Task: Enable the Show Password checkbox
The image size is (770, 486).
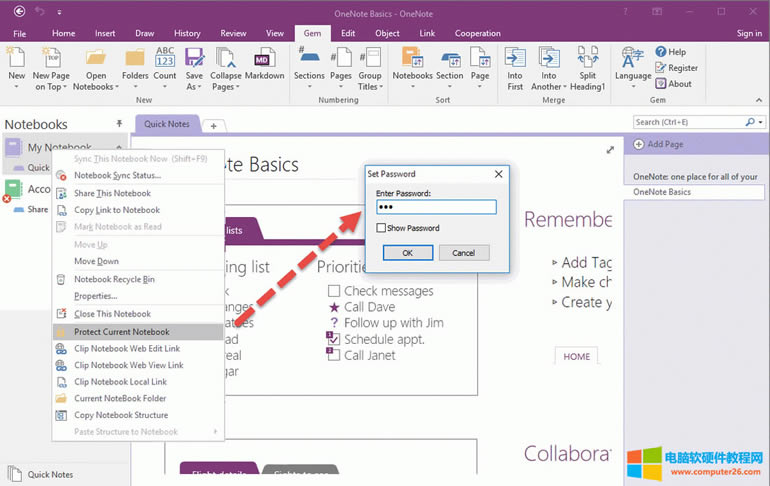Action: (381, 228)
